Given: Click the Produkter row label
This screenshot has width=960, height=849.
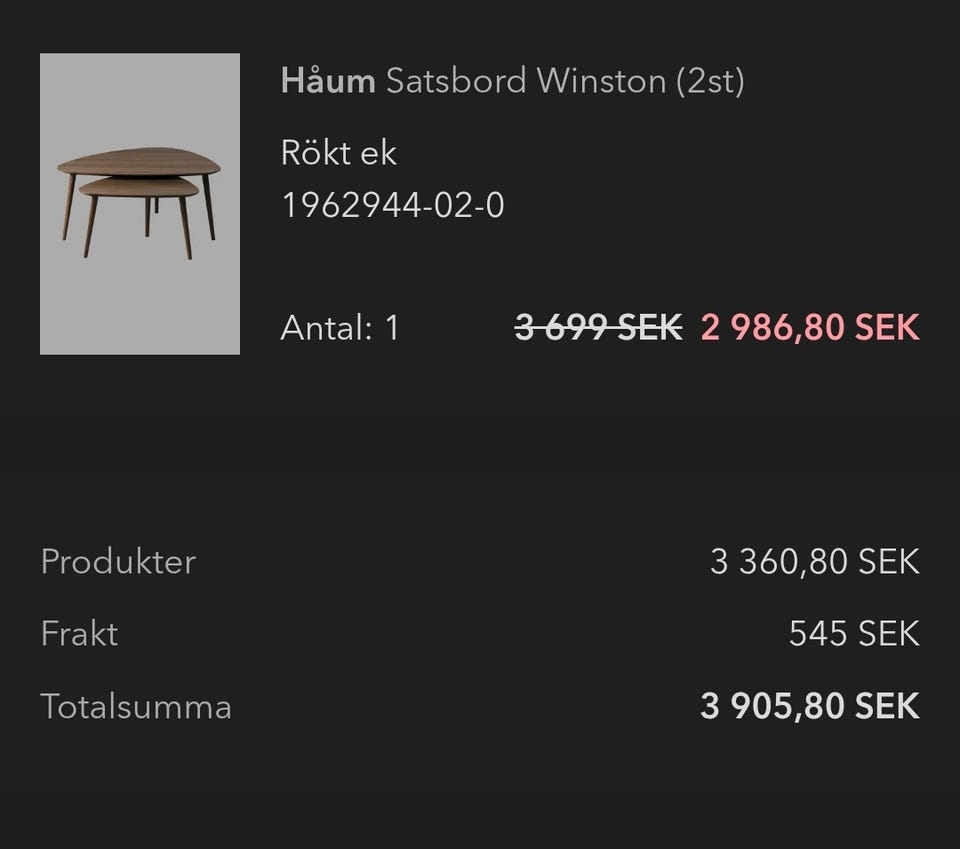Looking at the screenshot, I should click(117, 562).
